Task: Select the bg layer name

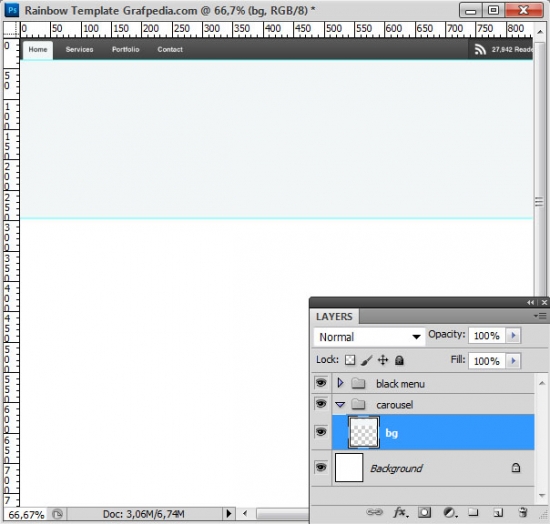Action: 391,433
